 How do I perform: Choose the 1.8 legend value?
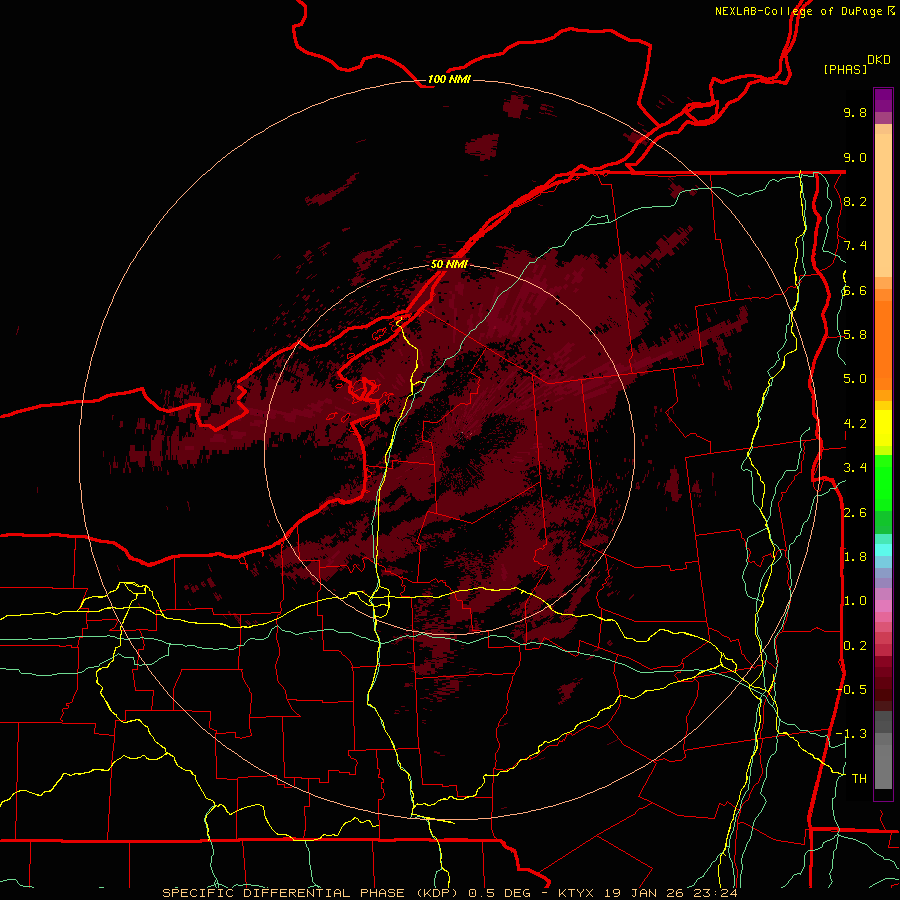(x=855, y=557)
